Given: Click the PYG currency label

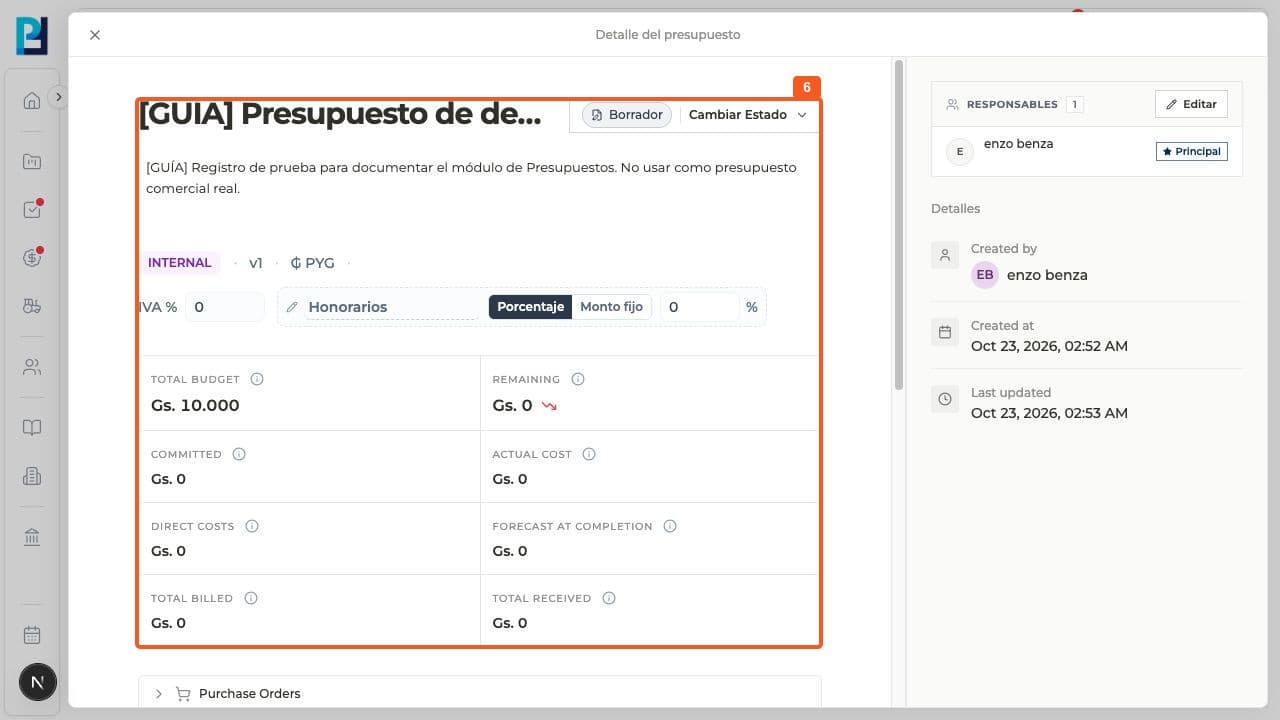Looking at the screenshot, I should coord(312,263).
